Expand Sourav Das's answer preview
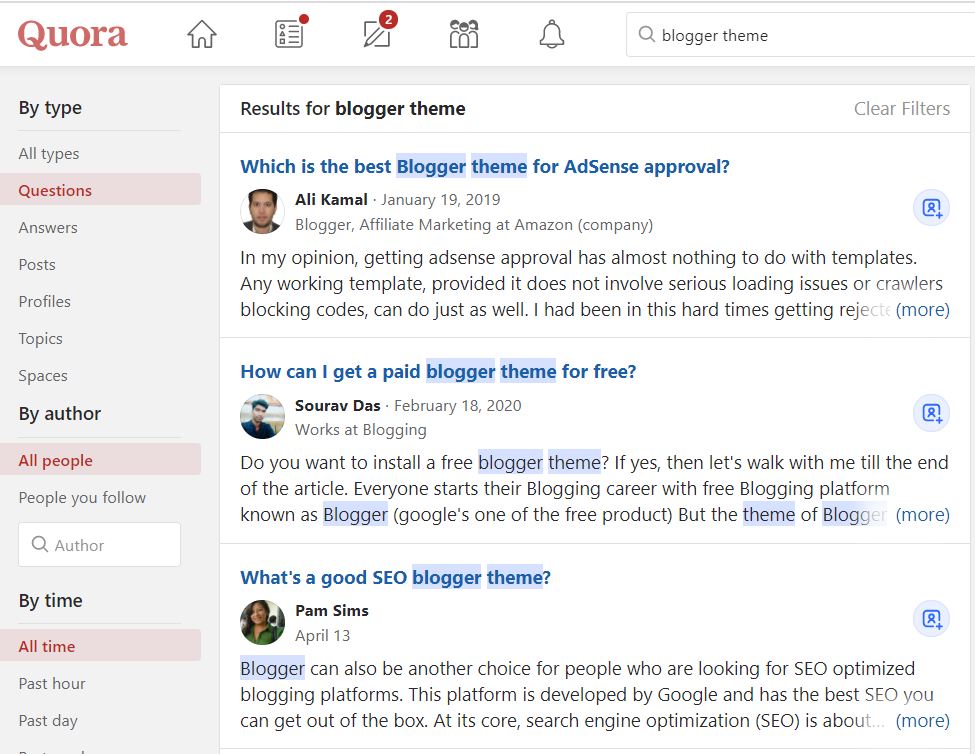The image size is (975, 754). tap(923, 514)
